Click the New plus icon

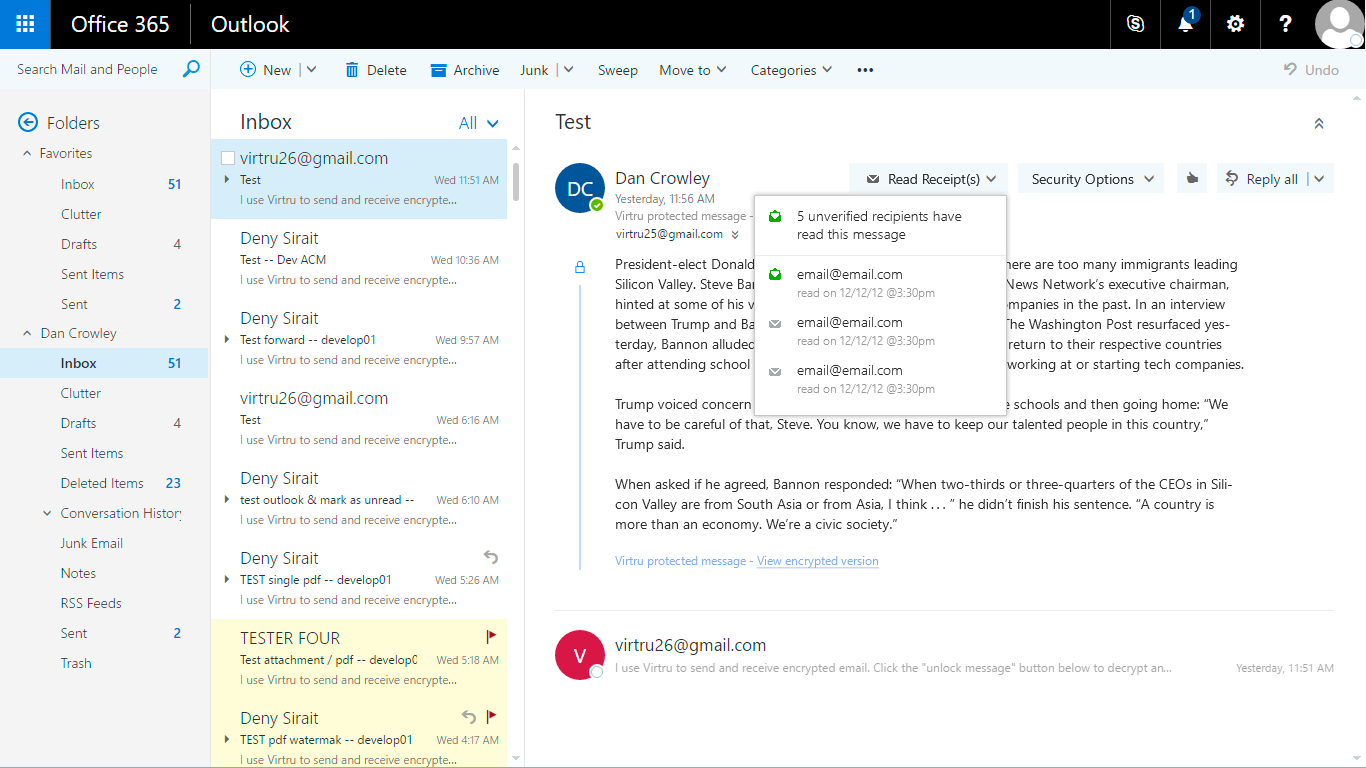coord(248,70)
